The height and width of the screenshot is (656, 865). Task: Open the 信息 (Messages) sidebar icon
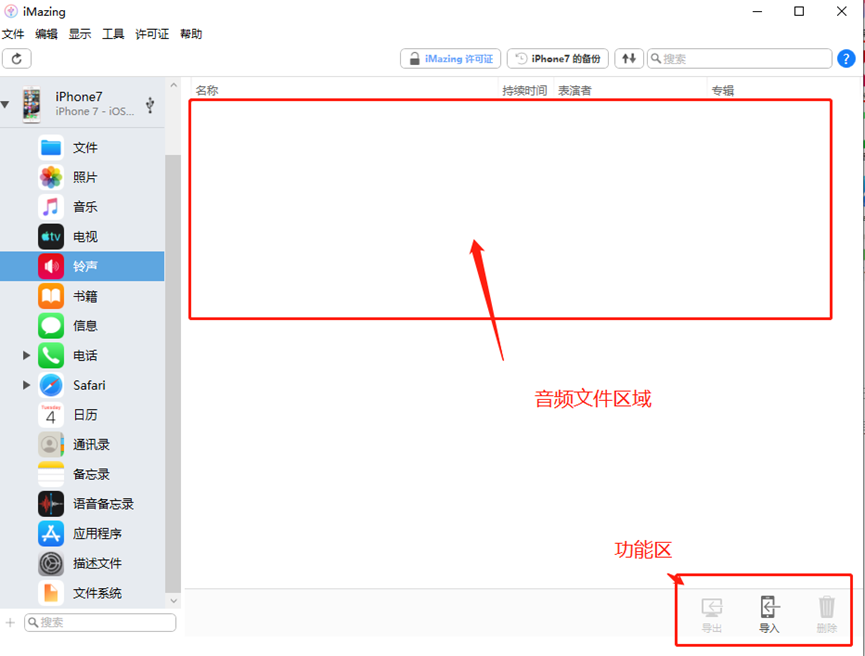[x=51, y=326]
